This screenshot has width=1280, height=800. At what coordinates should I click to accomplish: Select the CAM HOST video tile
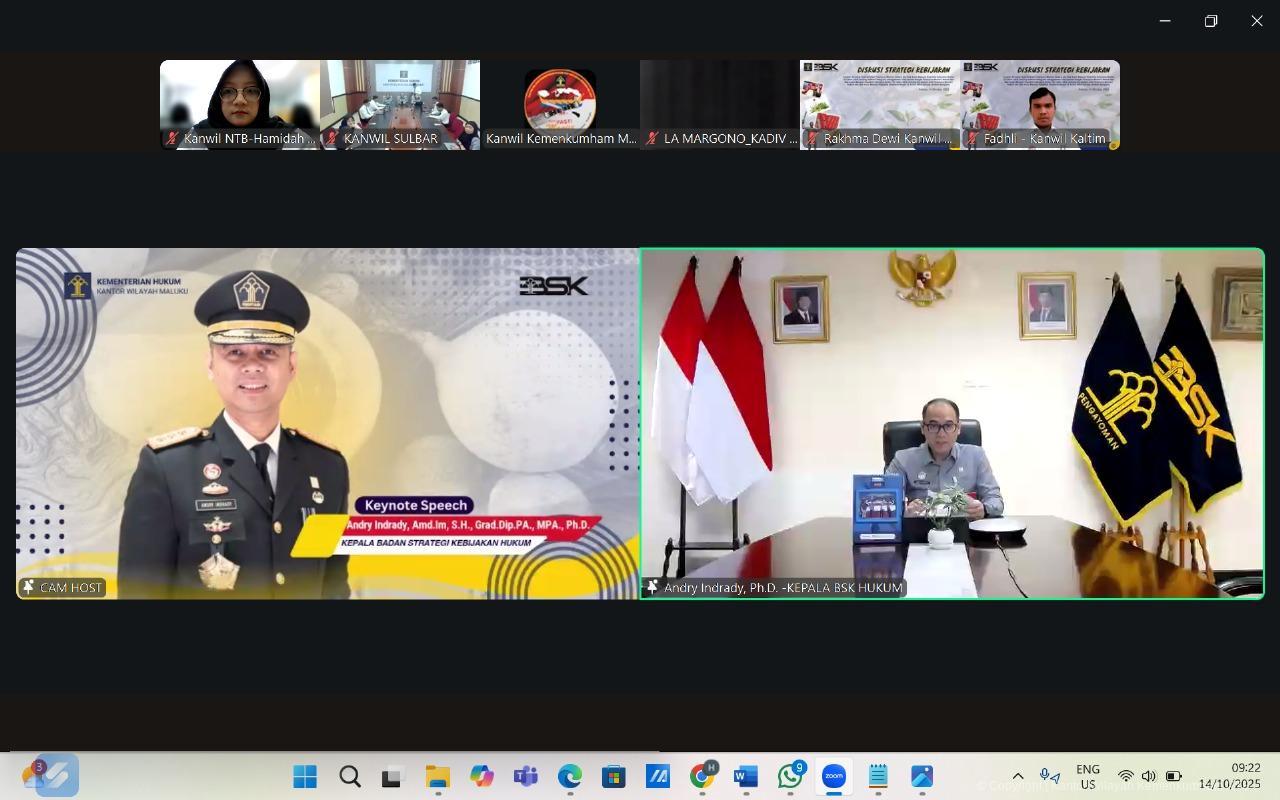[x=327, y=423]
